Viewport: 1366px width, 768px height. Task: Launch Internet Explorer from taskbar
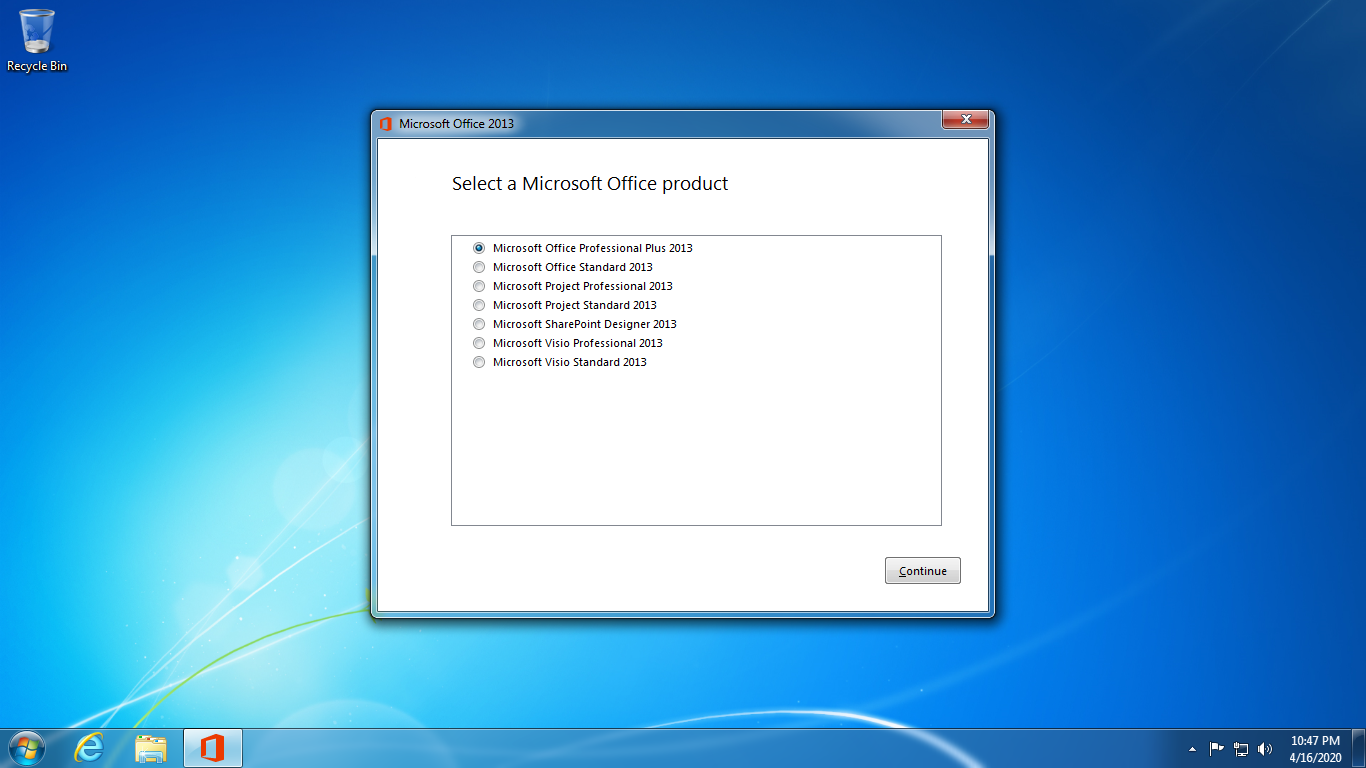click(x=90, y=748)
